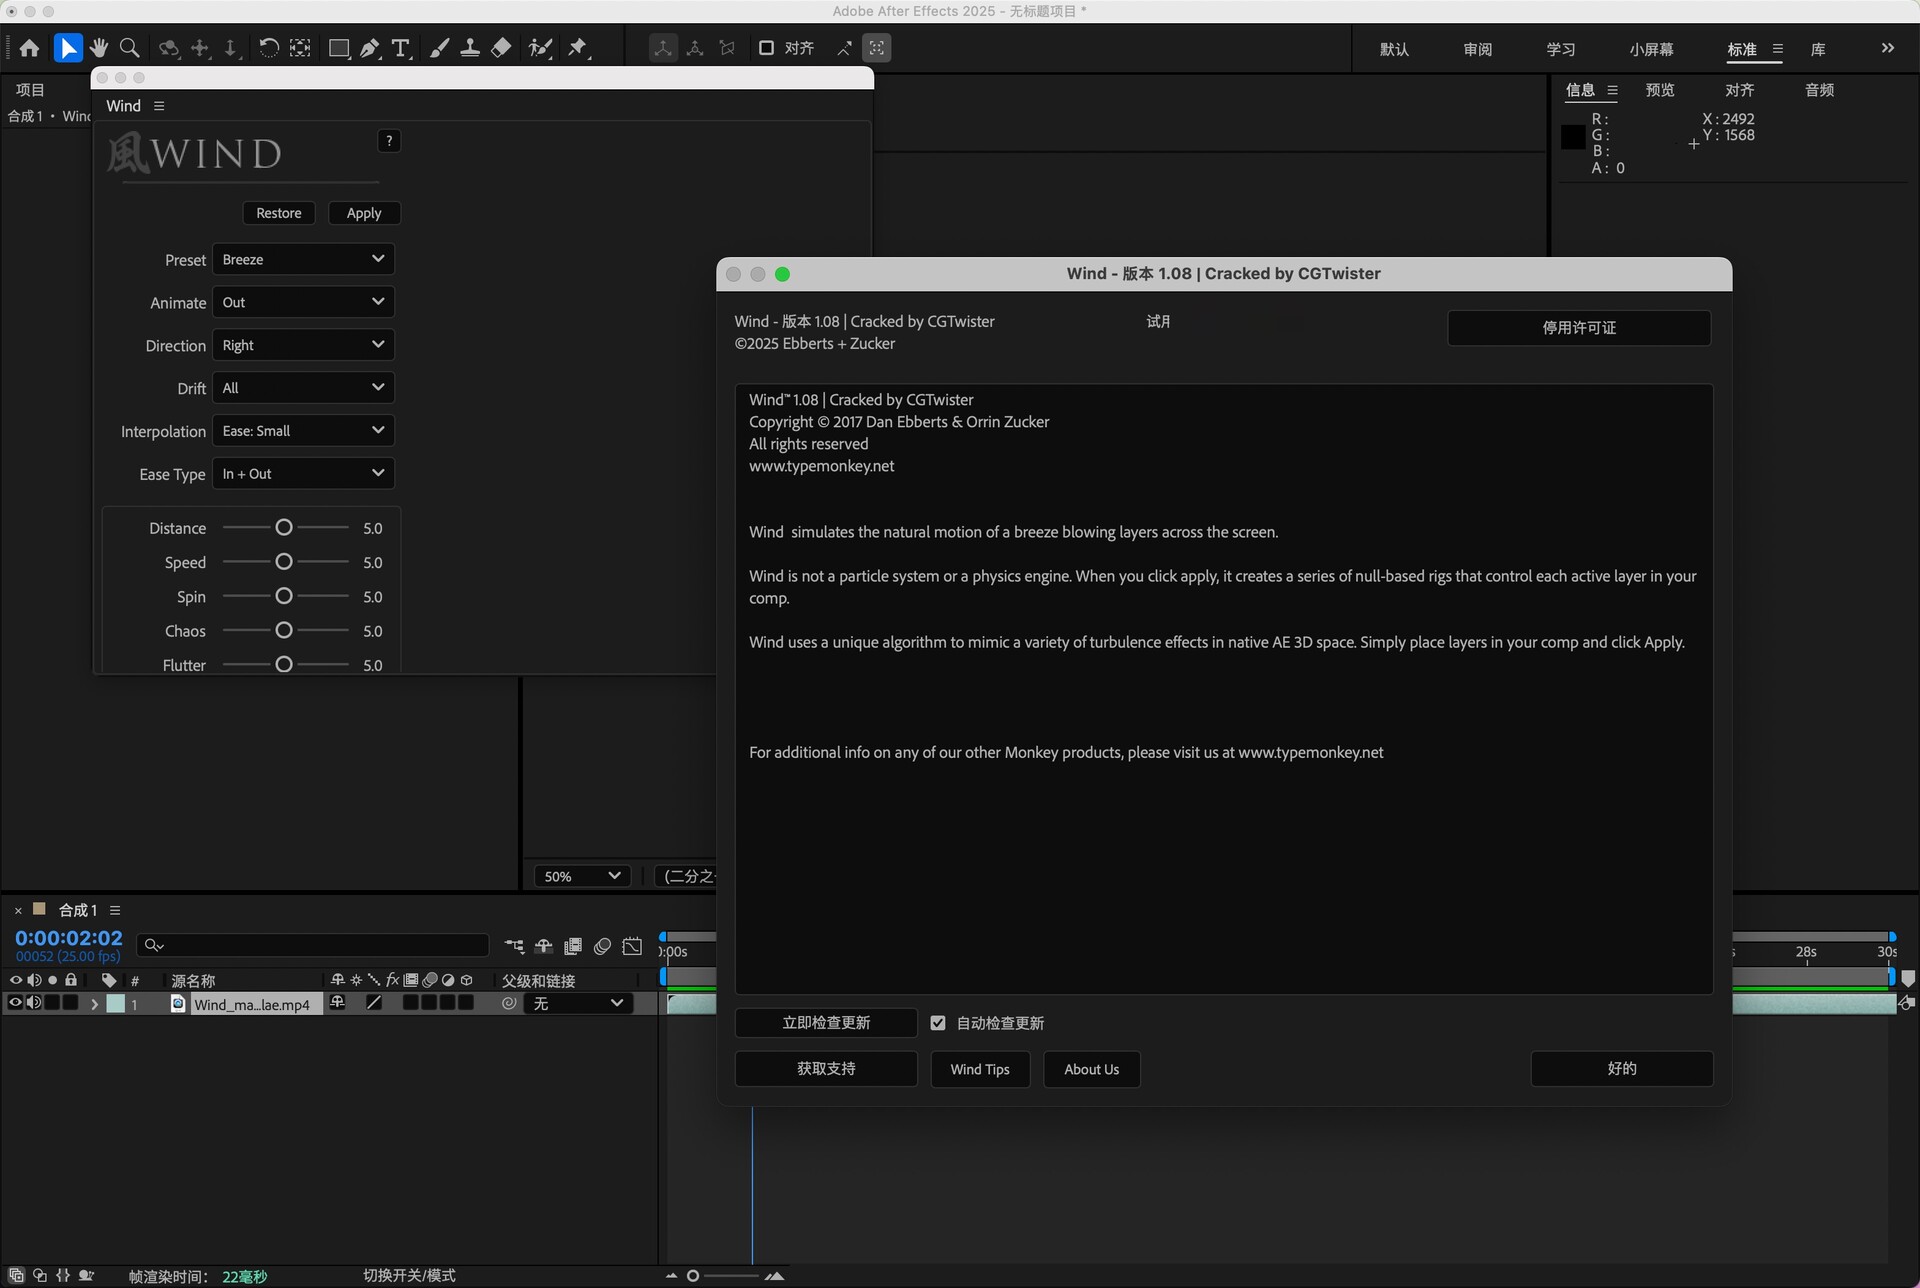Switch to the 预览 panel tab
This screenshot has width=1920, height=1288.
pos(1660,90)
